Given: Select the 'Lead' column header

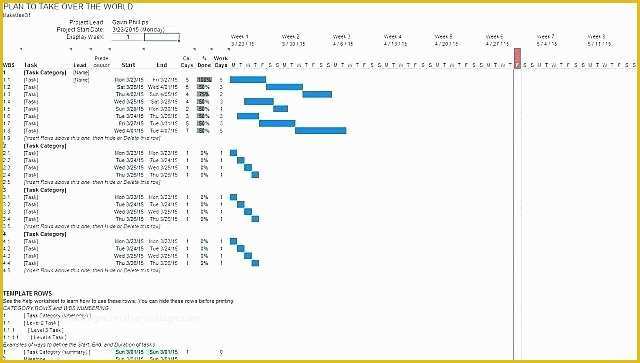Looking at the screenshot, I should coord(80,65).
